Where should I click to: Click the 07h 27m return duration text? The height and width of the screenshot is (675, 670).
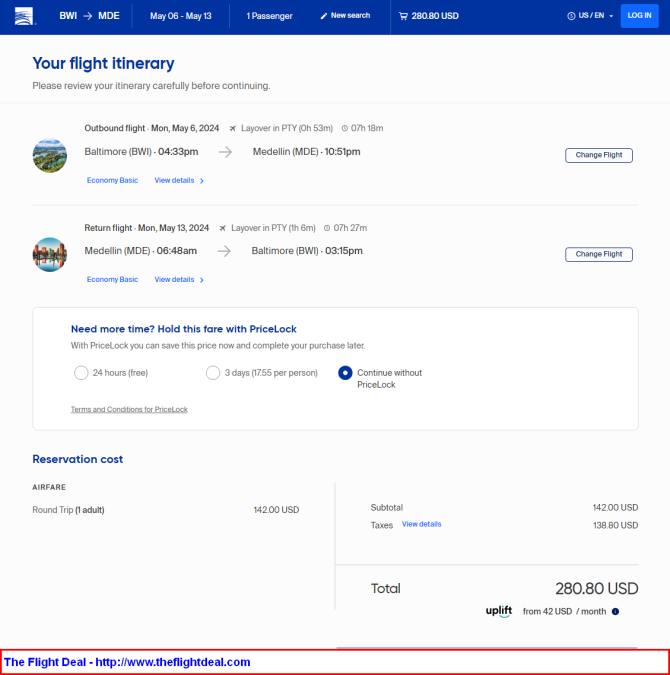point(350,228)
